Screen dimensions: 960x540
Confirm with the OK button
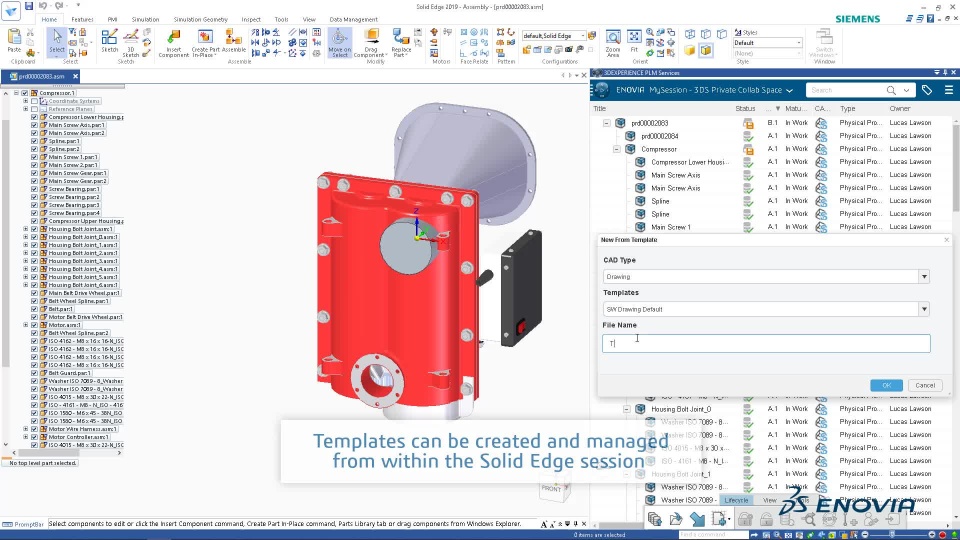click(x=886, y=385)
